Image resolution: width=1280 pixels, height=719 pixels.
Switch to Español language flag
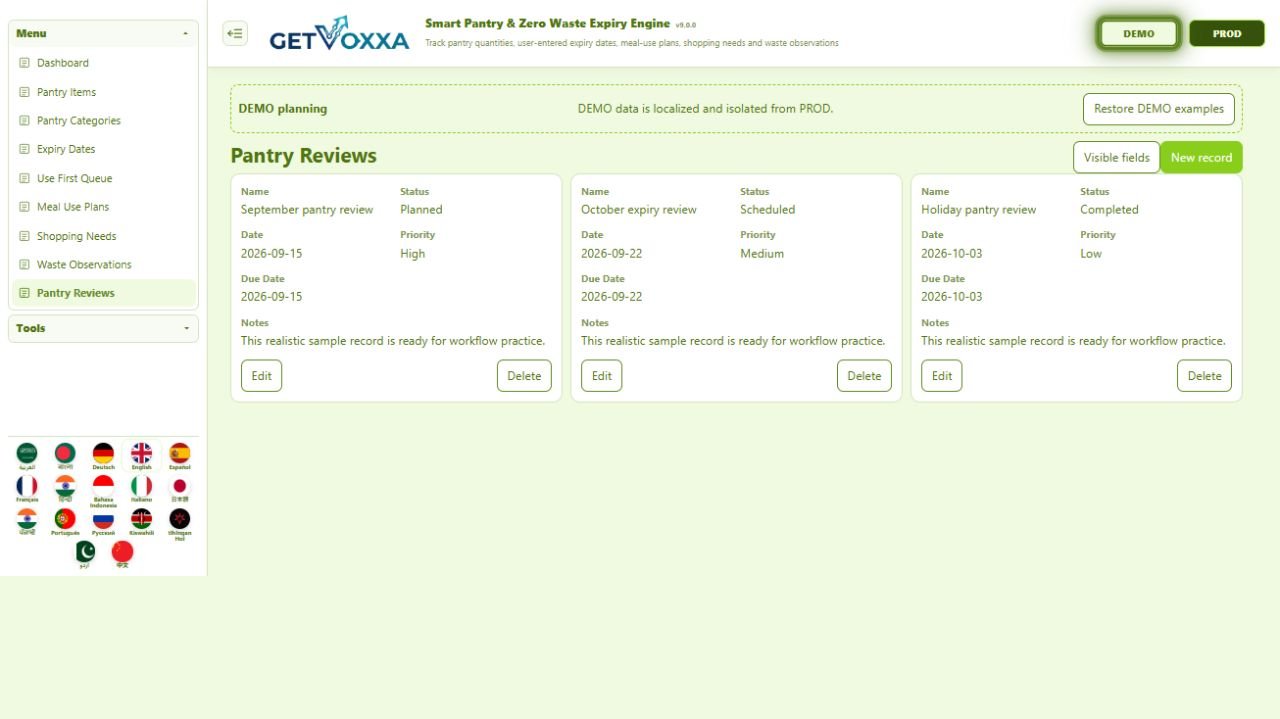179,453
